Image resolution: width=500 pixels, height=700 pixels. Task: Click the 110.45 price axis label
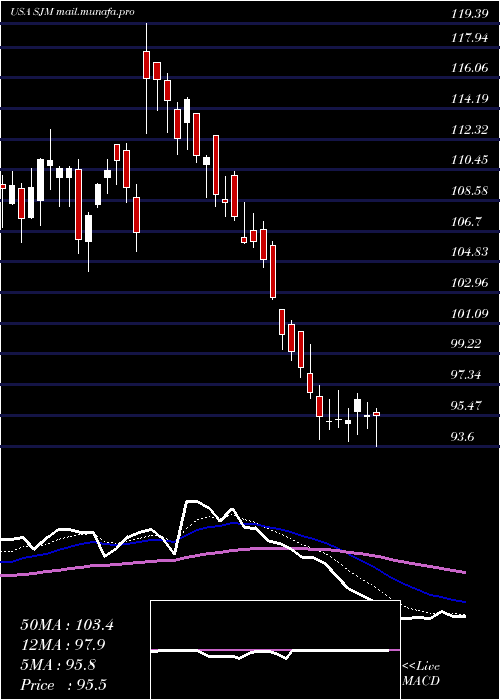(x=469, y=160)
